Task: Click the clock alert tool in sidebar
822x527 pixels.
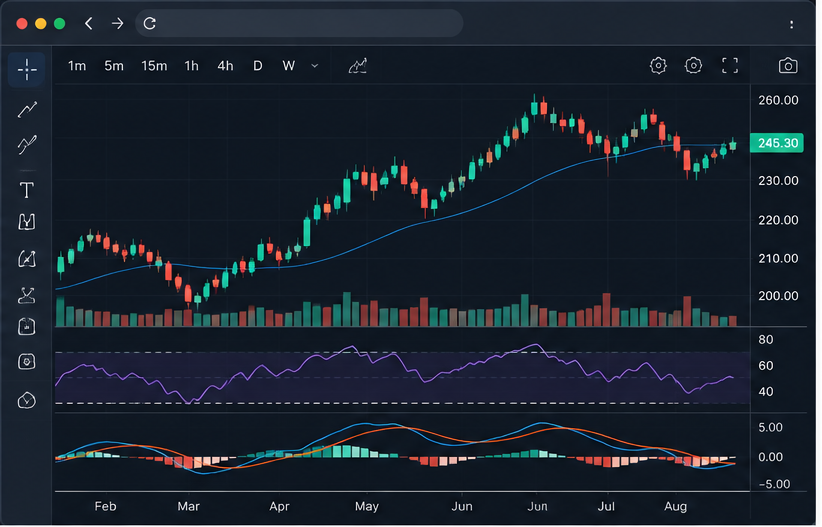Action: (x=27, y=401)
